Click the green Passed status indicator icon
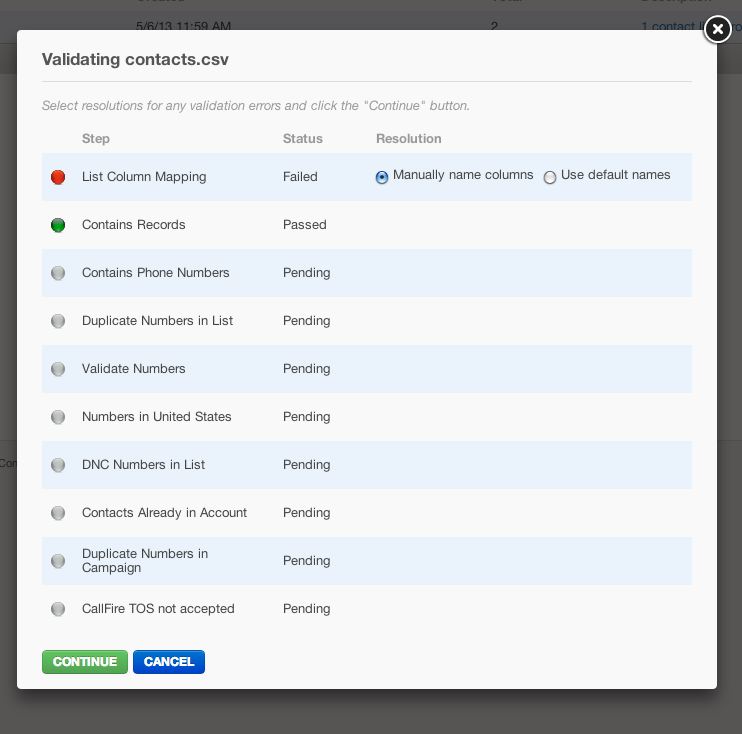This screenshot has width=742, height=734. (58, 225)
